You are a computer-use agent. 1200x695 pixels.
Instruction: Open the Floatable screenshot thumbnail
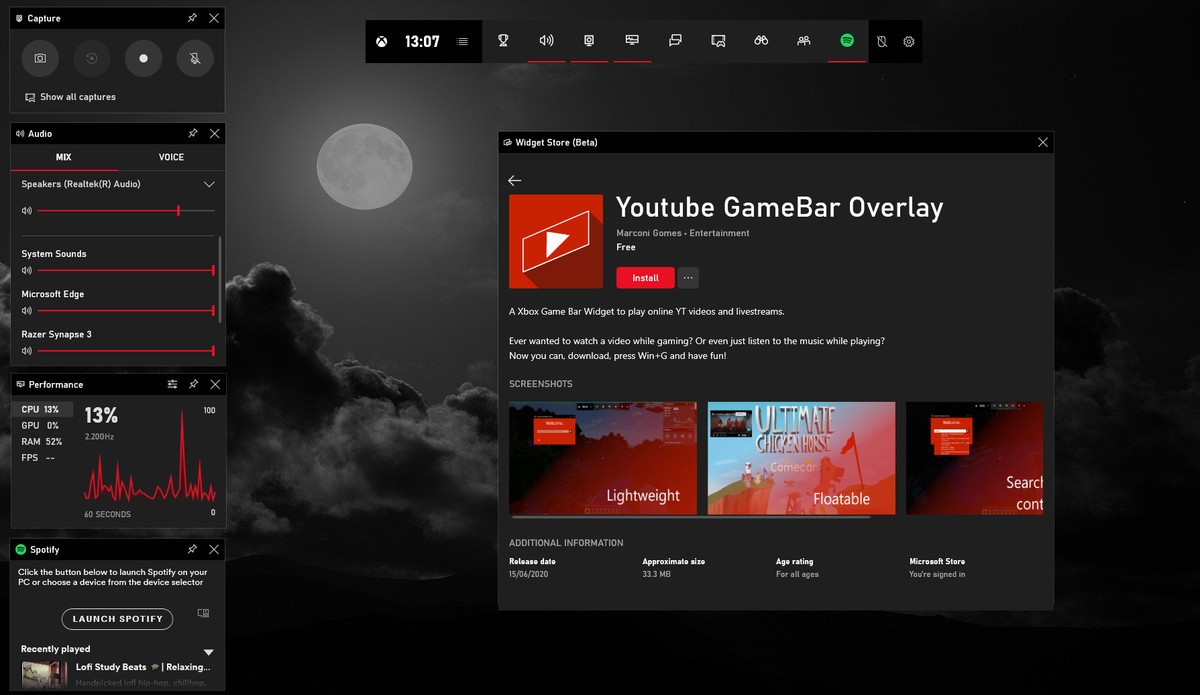pos(801,458)
